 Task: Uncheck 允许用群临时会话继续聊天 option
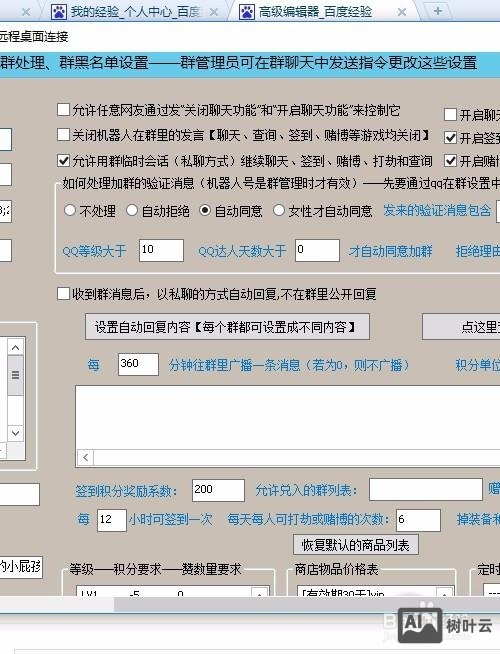tap(63, 160)
